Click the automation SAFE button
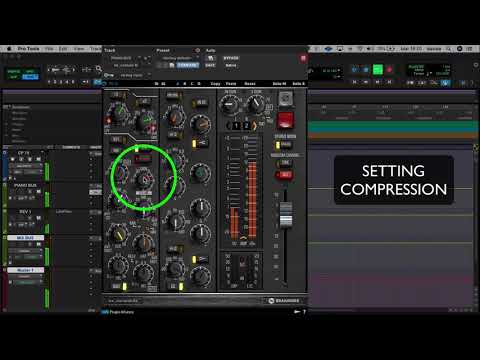Screen dimensions: 480x360 tap(210, 65)
